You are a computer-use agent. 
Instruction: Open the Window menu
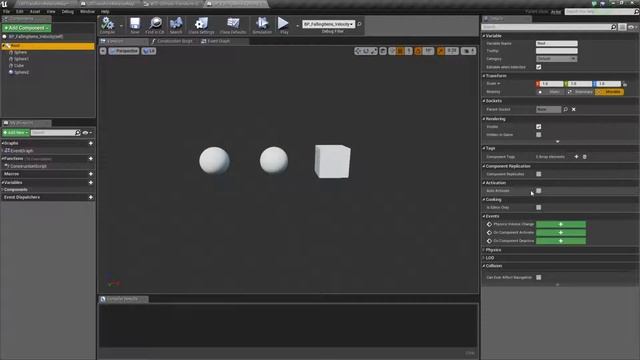pos(87,11)
